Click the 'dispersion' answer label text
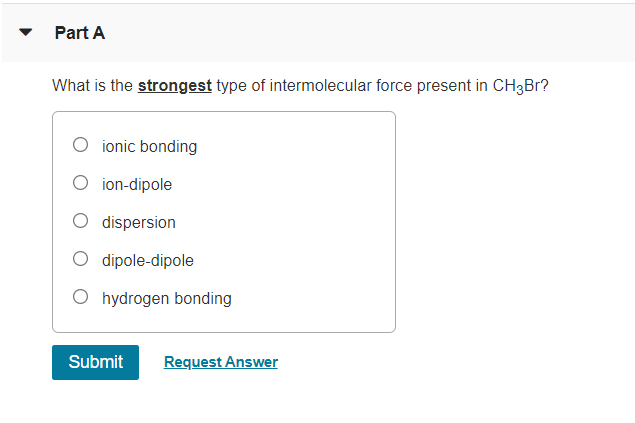The image size is (635, 423). (139, 223)
